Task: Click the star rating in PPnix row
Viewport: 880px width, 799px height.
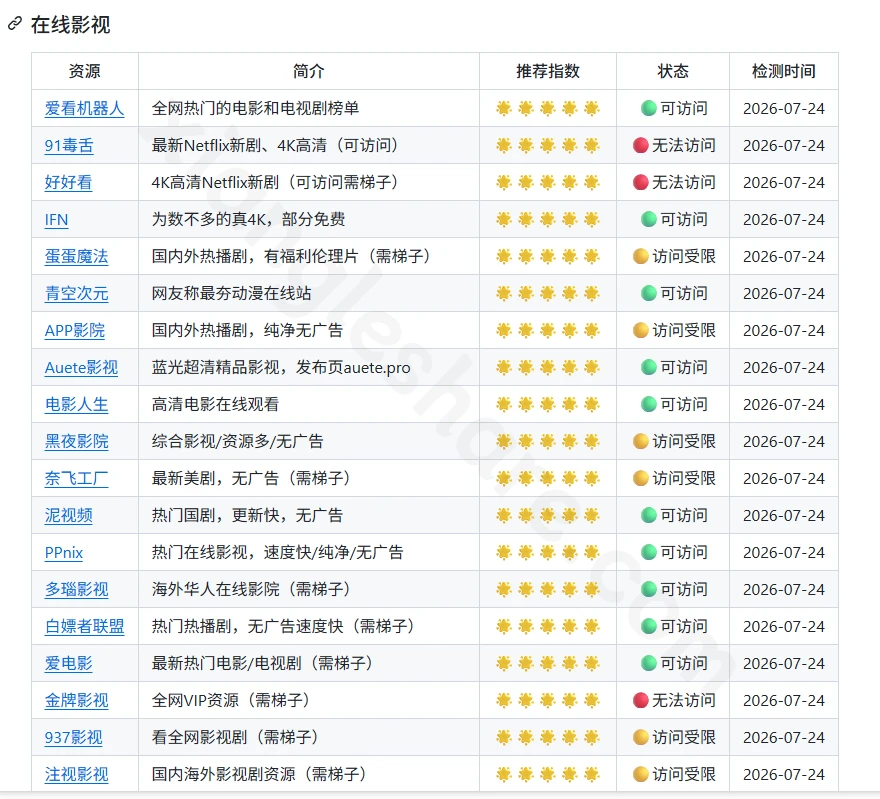Action: pyautogui.click(x=548, y=553)
